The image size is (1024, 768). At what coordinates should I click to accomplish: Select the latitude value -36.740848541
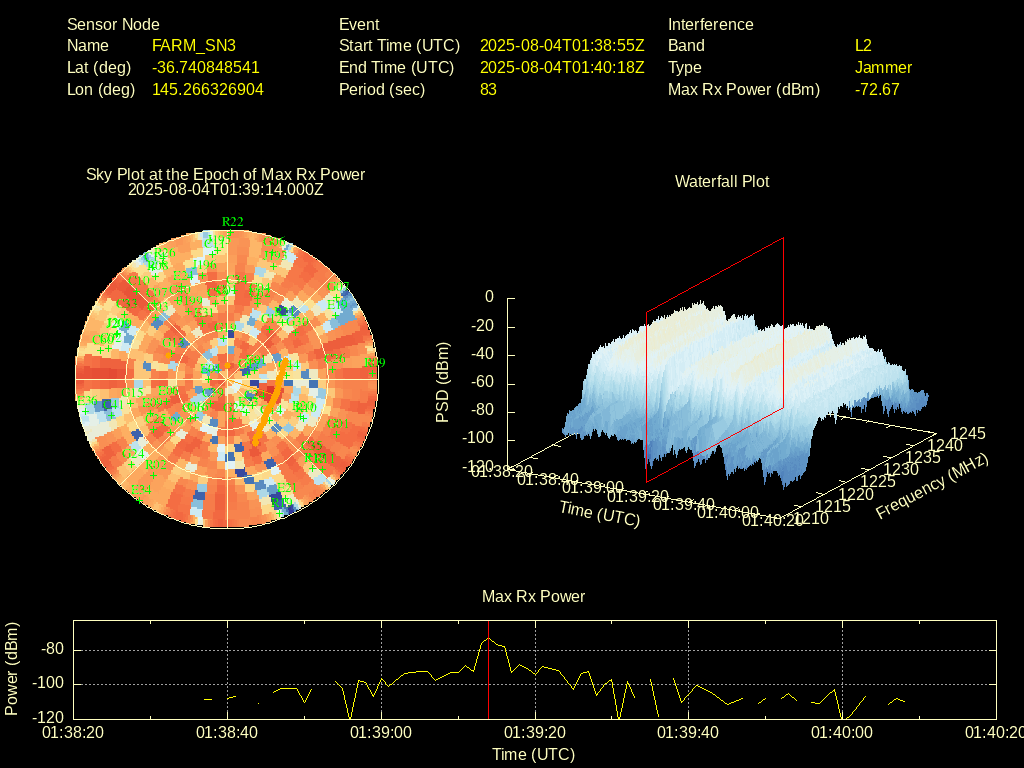pyautogui.click(x=205, y=68)
